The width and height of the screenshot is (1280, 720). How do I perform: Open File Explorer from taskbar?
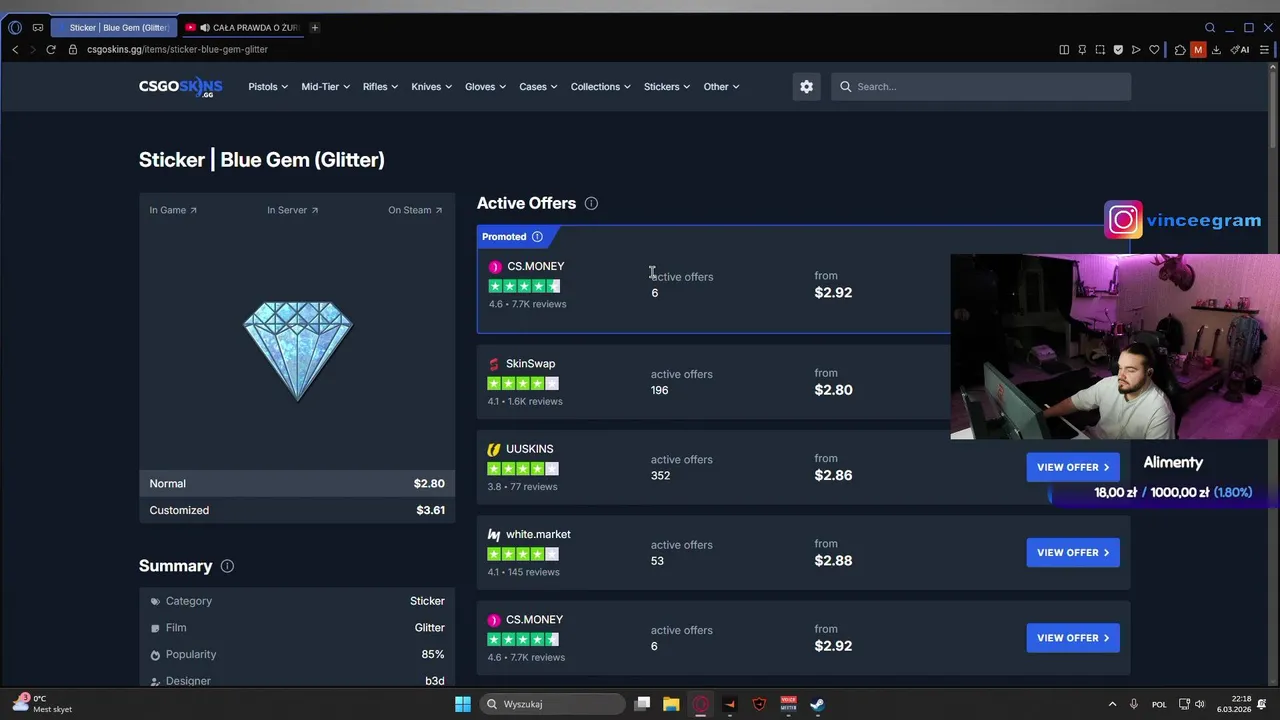[x=671, y=704]
